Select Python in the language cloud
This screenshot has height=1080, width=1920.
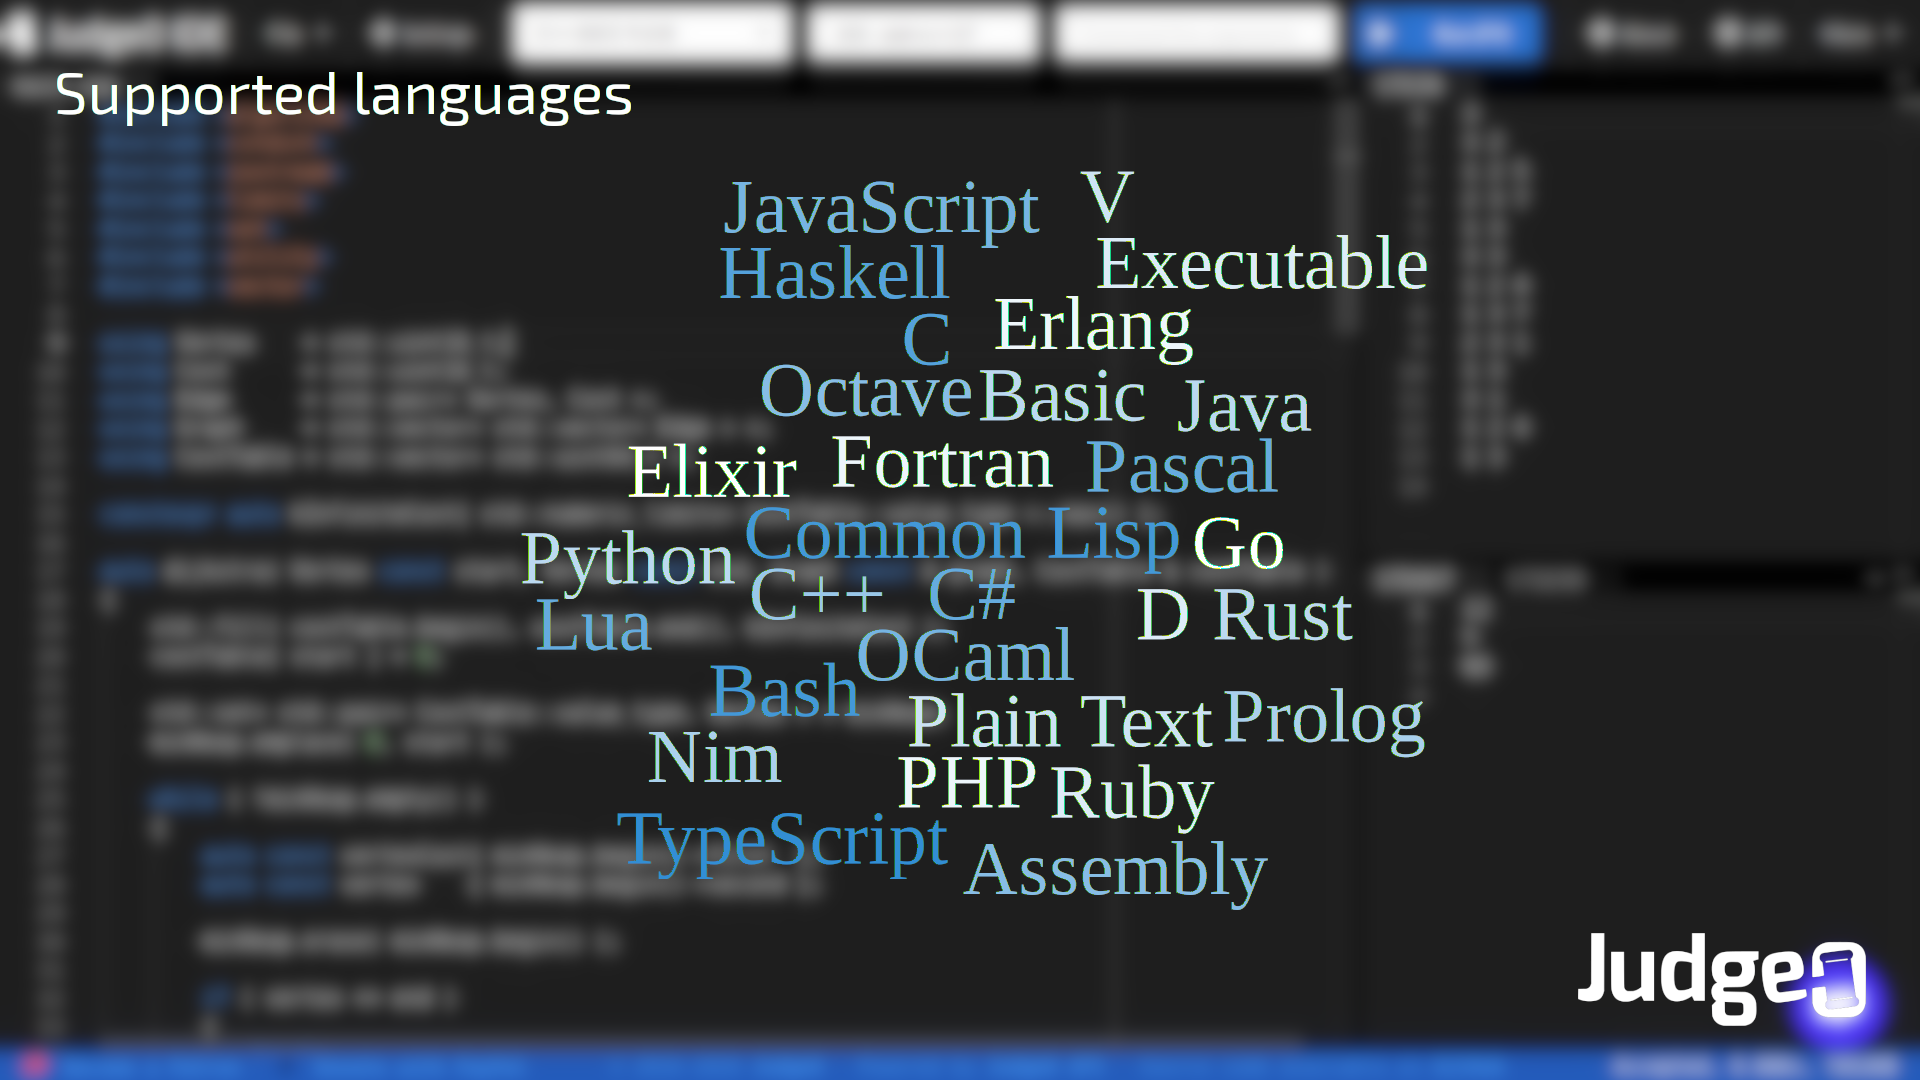click(x=627, y=559)
